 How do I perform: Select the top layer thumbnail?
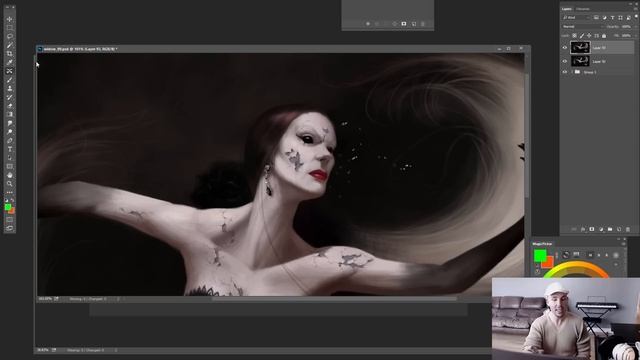pyautogui.click(x=580, y=48)
